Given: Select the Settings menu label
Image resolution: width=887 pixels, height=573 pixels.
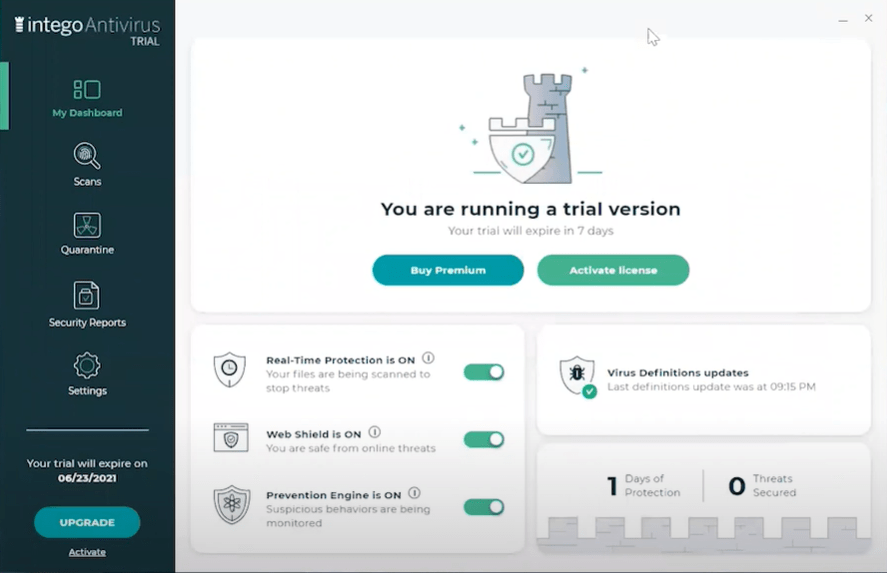Looking at the screenshot, I should (x=87, y=391).
